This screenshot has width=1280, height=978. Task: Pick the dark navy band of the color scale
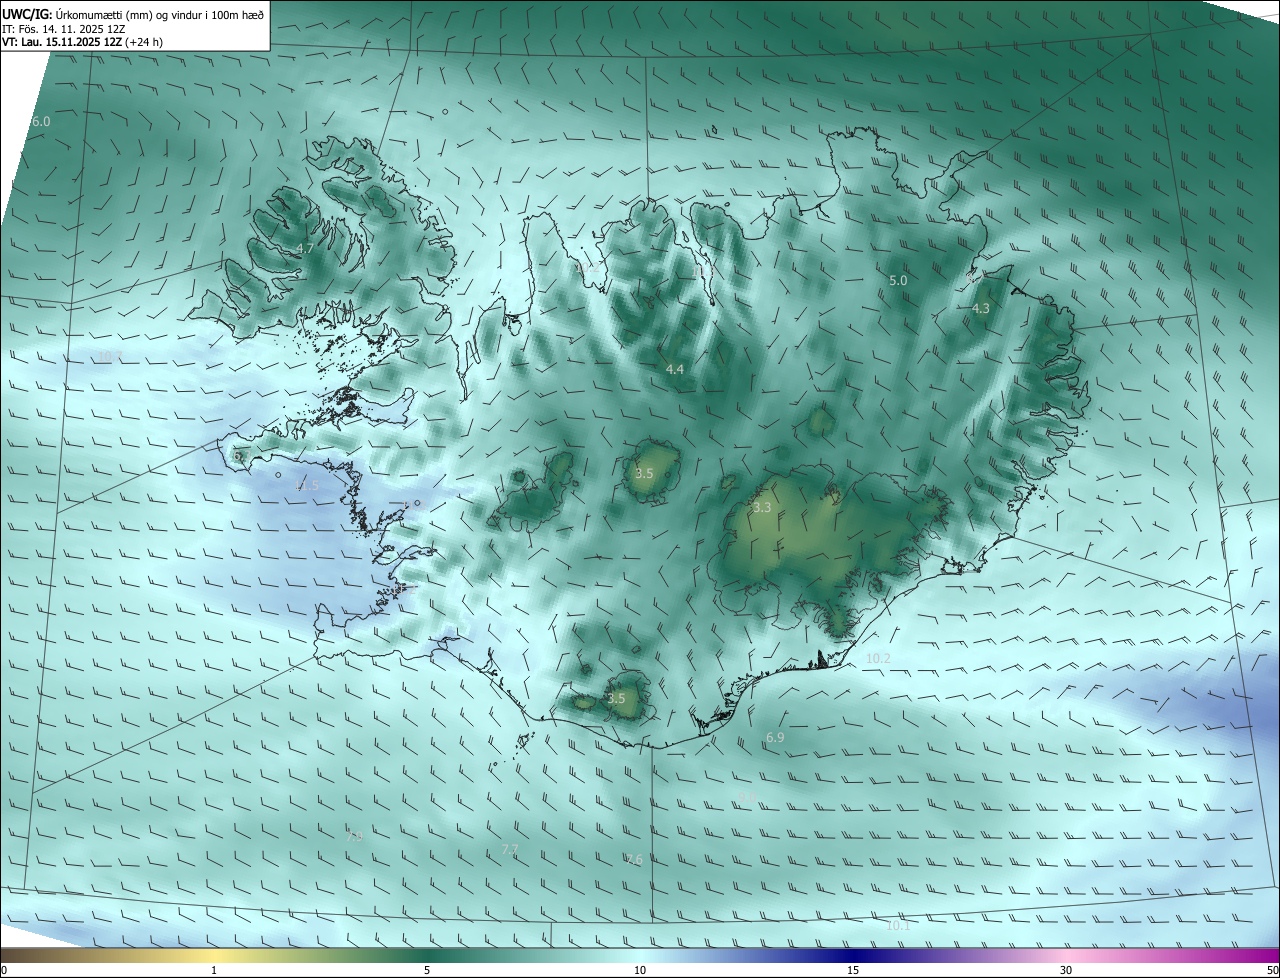[853, 955]
